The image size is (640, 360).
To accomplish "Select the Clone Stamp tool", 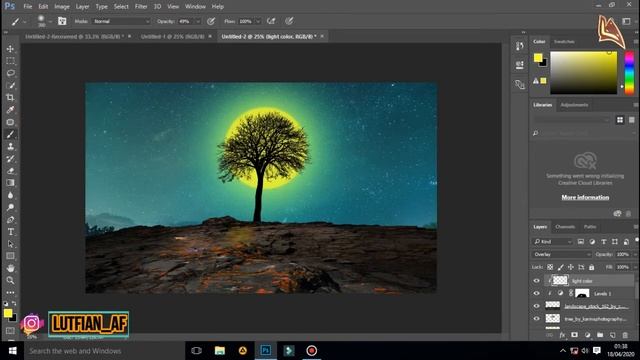I will 11,147.
